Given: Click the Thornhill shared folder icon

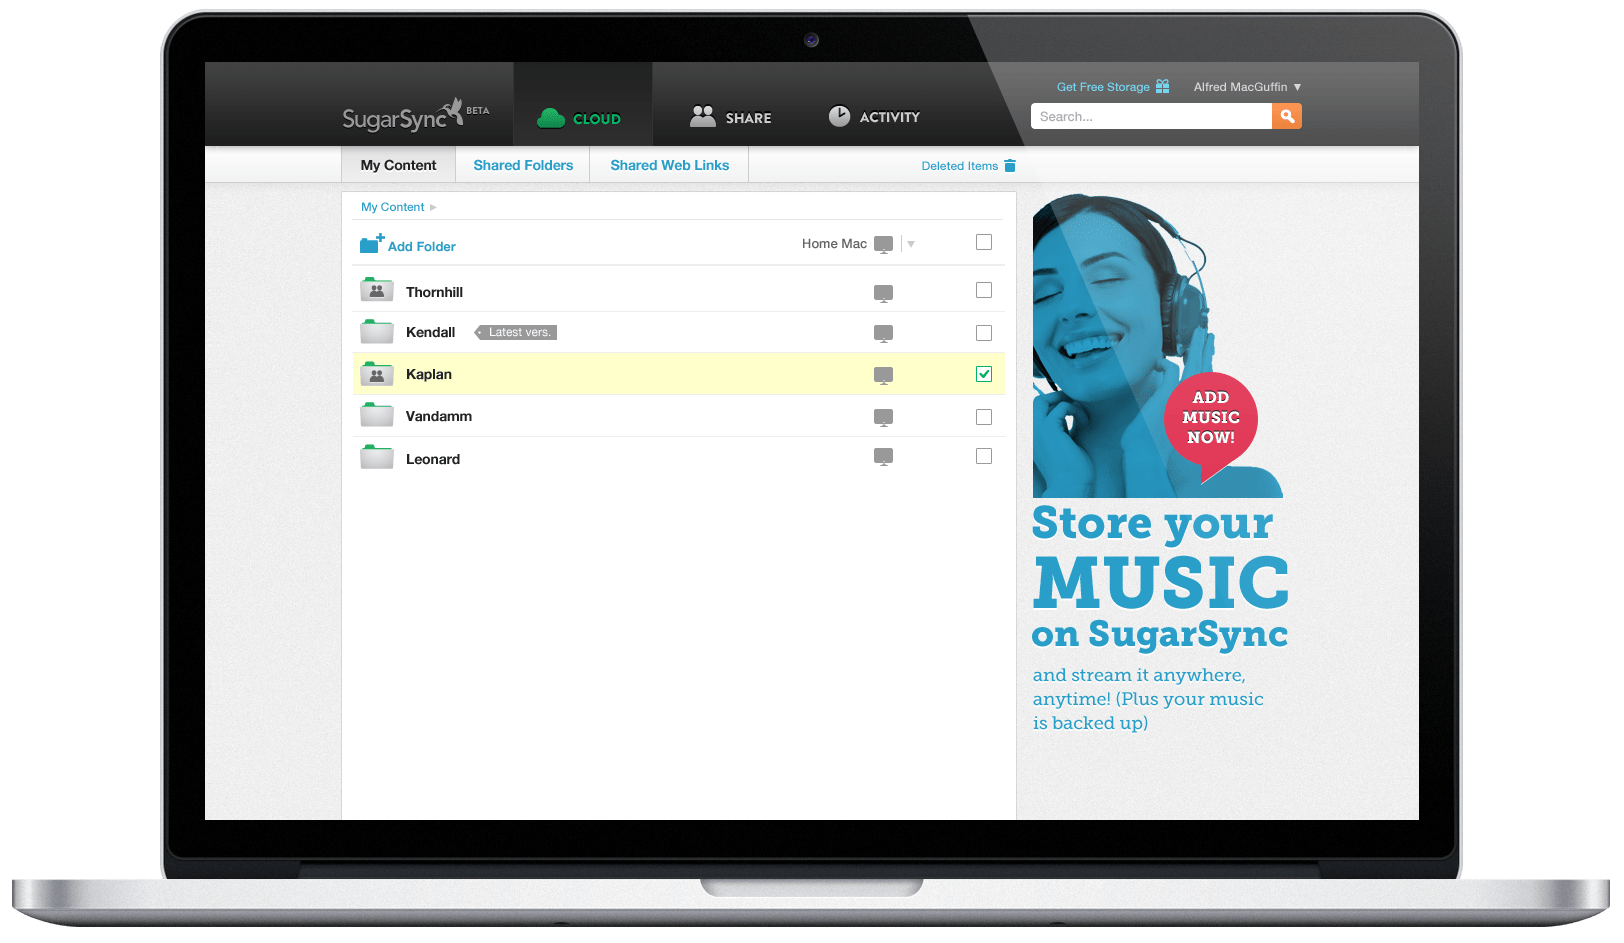Looking at the screenshot, I should pos(376,290).
